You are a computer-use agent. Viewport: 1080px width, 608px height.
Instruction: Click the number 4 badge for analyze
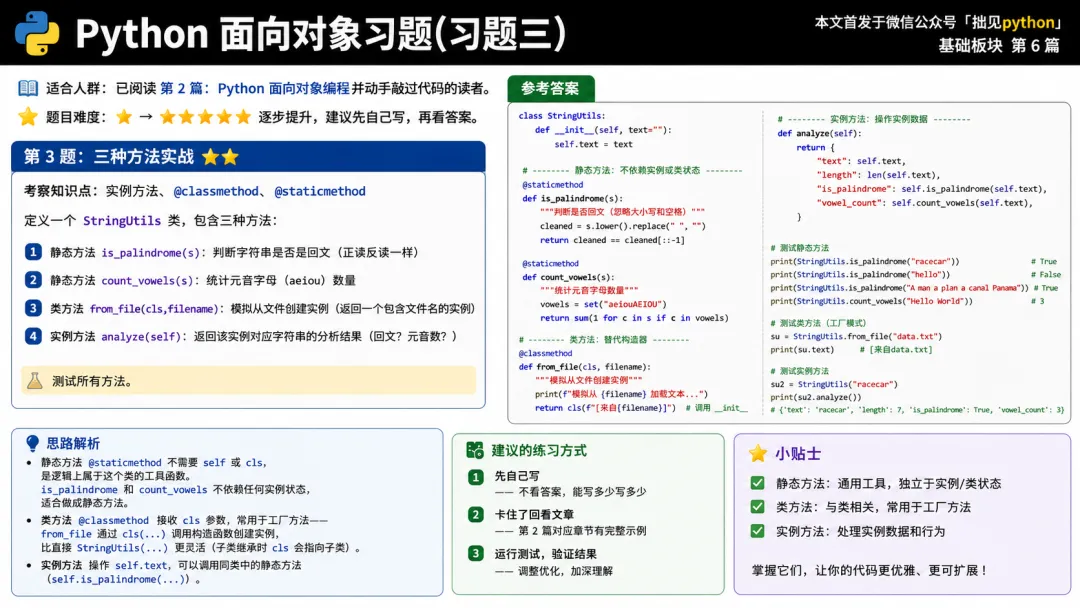[x=33, y=336]
